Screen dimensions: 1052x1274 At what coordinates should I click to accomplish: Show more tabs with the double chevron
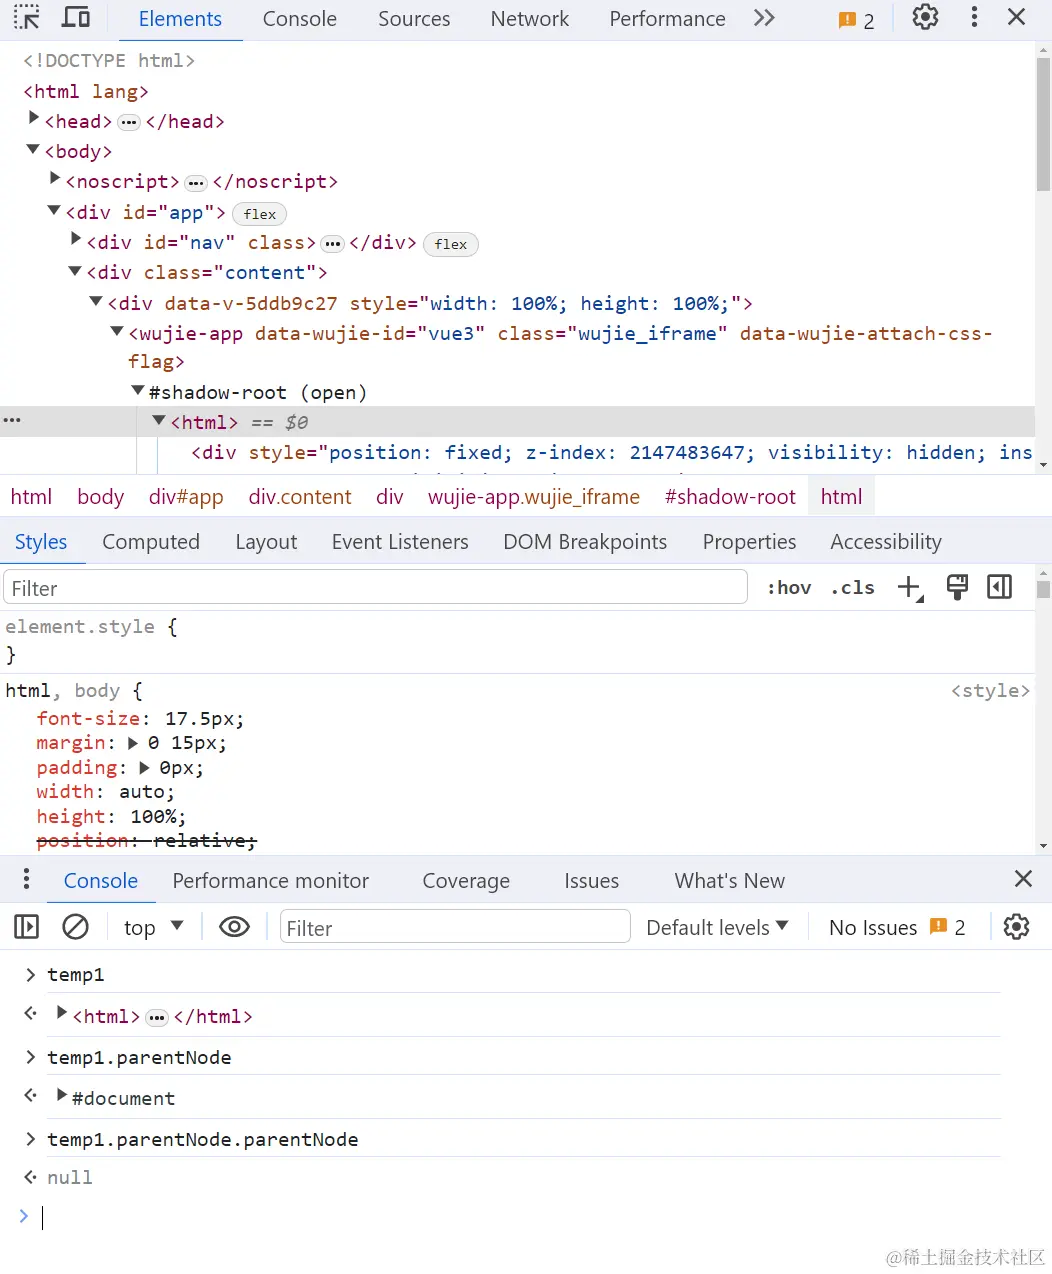(x=764, y=18)
